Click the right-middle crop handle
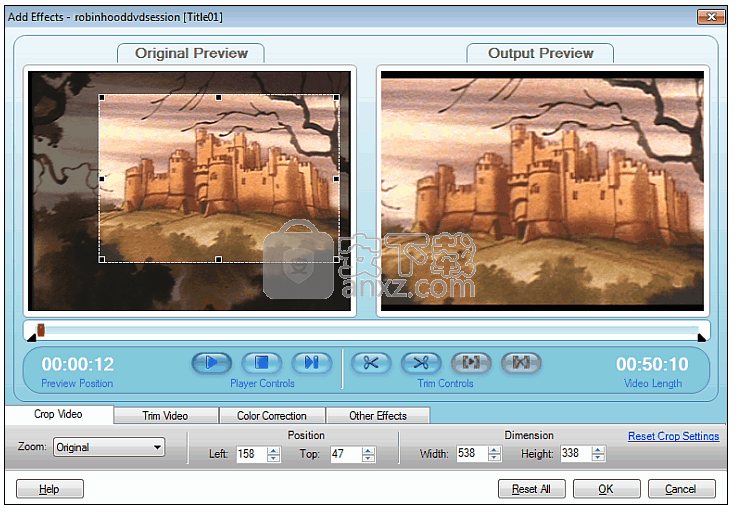The width and height of the screenshot is (742, 521). click(336, 179)
